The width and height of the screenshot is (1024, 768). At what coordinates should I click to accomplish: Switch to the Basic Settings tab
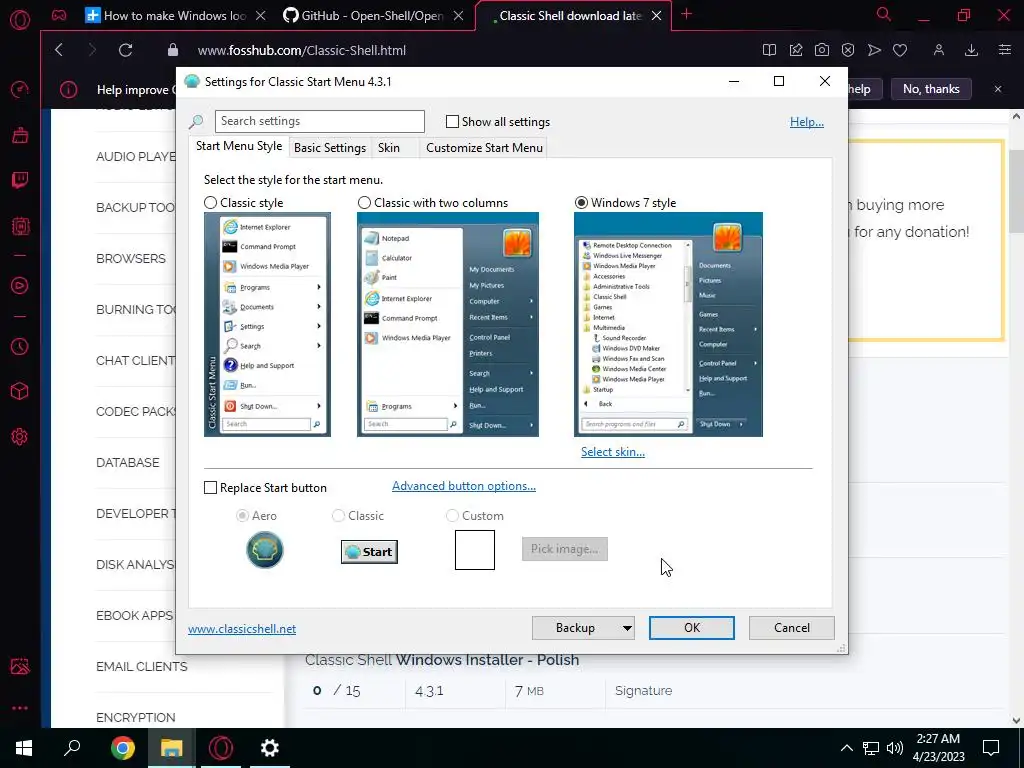[330, 148]
